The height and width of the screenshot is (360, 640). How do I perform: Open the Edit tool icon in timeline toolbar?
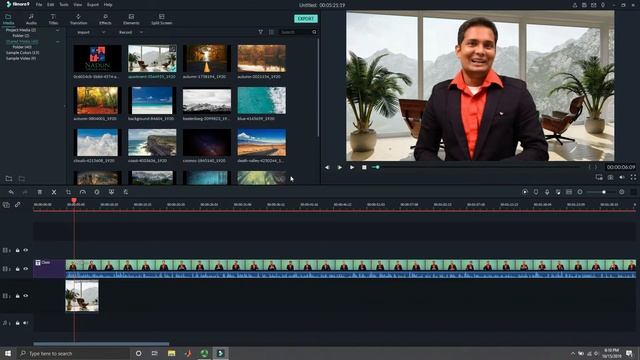[126, 192]
